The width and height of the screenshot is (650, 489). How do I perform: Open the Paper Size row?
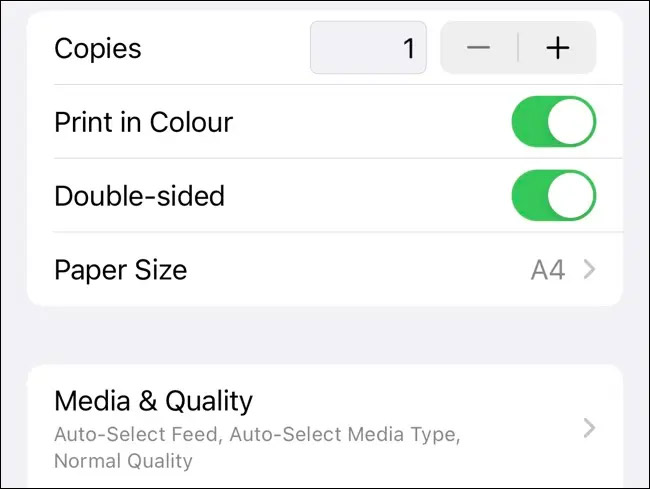[x=300, y=269]
